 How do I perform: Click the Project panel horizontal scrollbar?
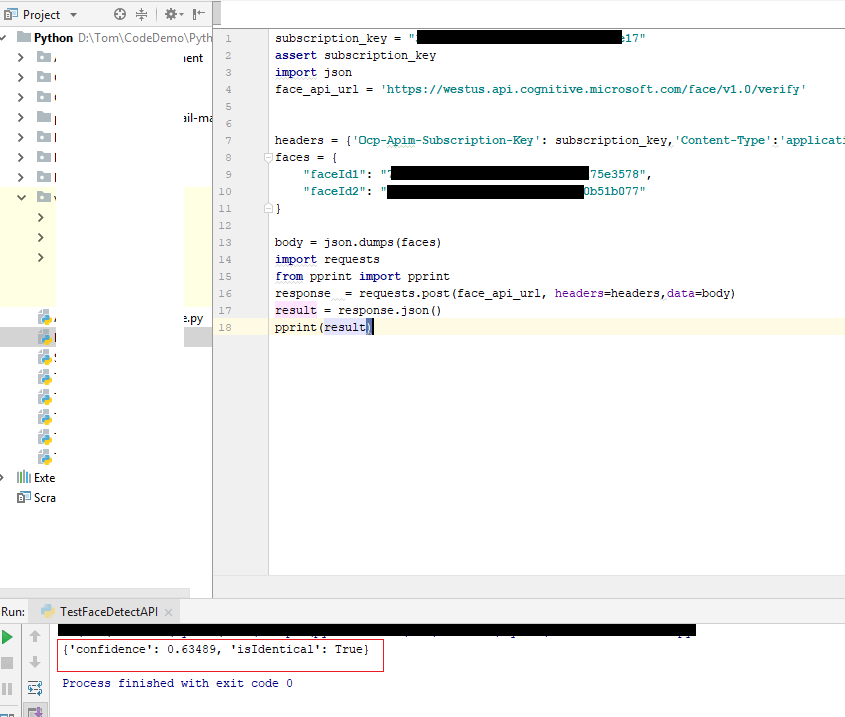(95, 592)
